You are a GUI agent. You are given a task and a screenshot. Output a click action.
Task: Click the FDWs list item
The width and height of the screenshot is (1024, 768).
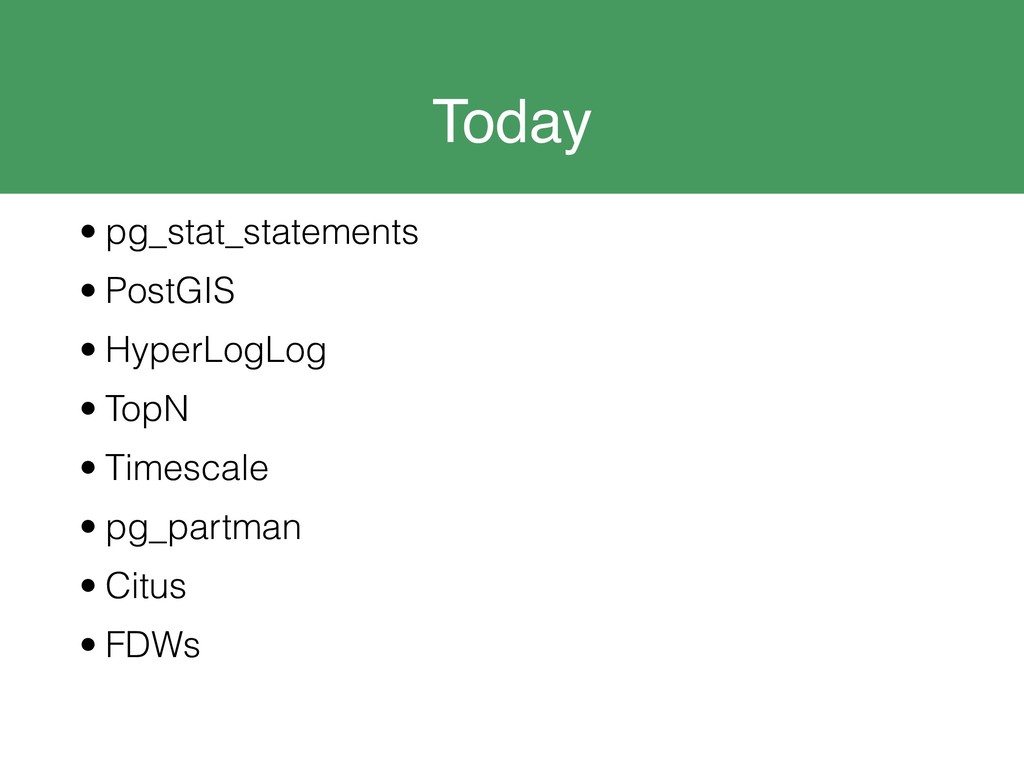pyautogui.click(x=152, y=645)
